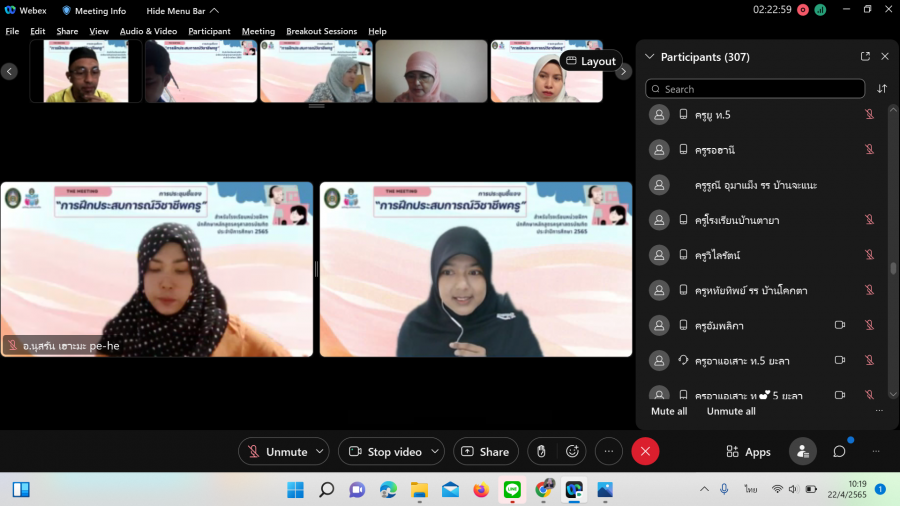The width and height of the screenshot is (900, 506).
Task: Open the Audio & Video menu
Action: tap(148, 31)
